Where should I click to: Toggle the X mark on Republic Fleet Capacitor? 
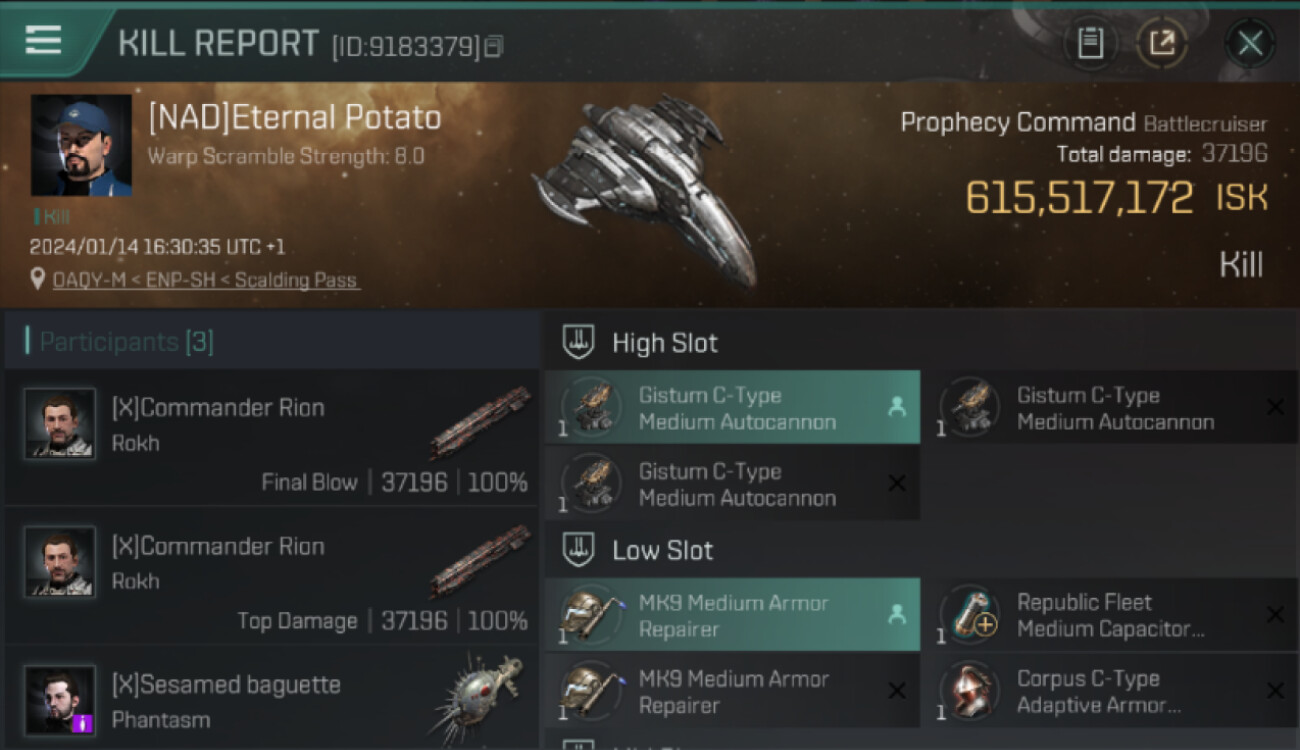1275,615
